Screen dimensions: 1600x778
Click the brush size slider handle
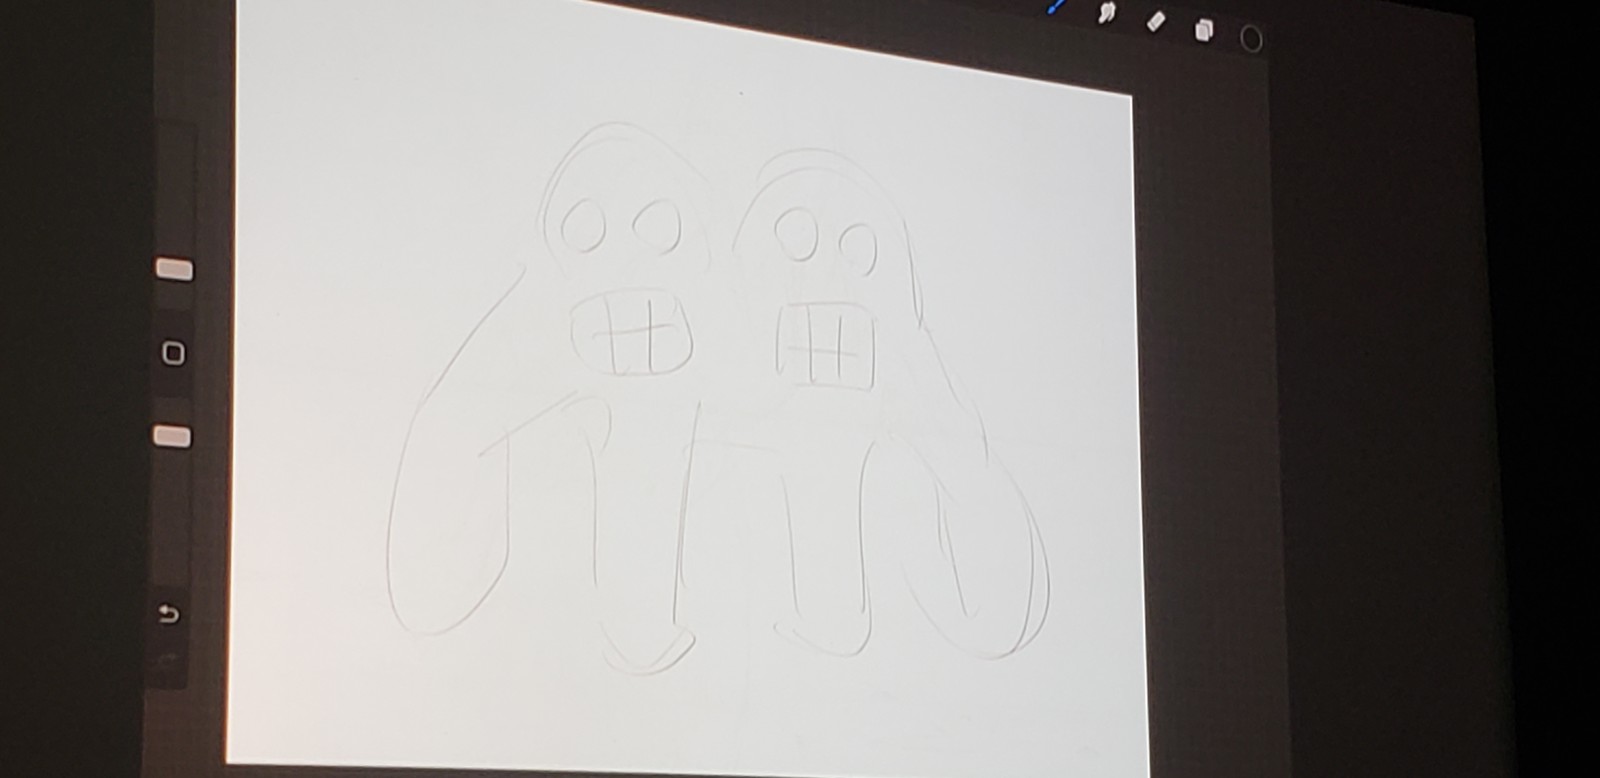pos(174,269)
